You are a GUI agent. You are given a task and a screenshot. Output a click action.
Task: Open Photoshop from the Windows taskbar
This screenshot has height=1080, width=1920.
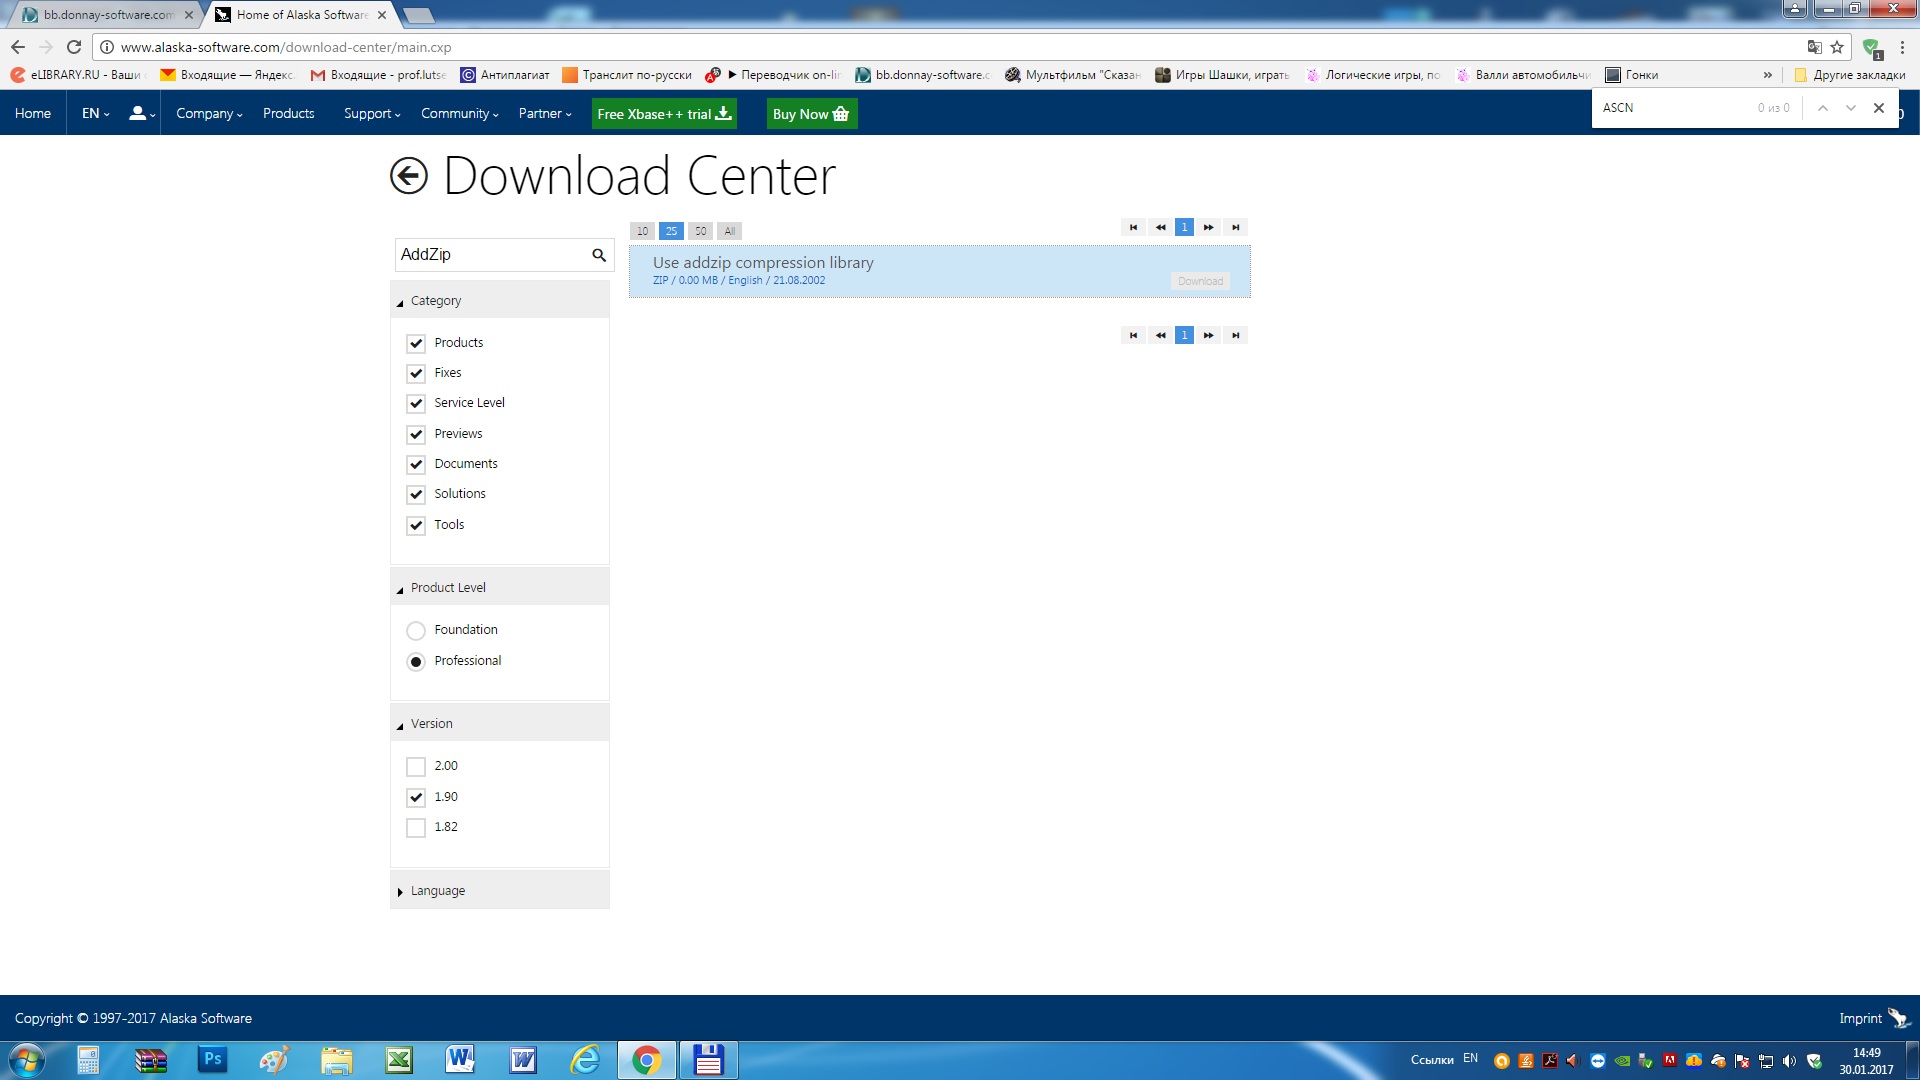212,1059
